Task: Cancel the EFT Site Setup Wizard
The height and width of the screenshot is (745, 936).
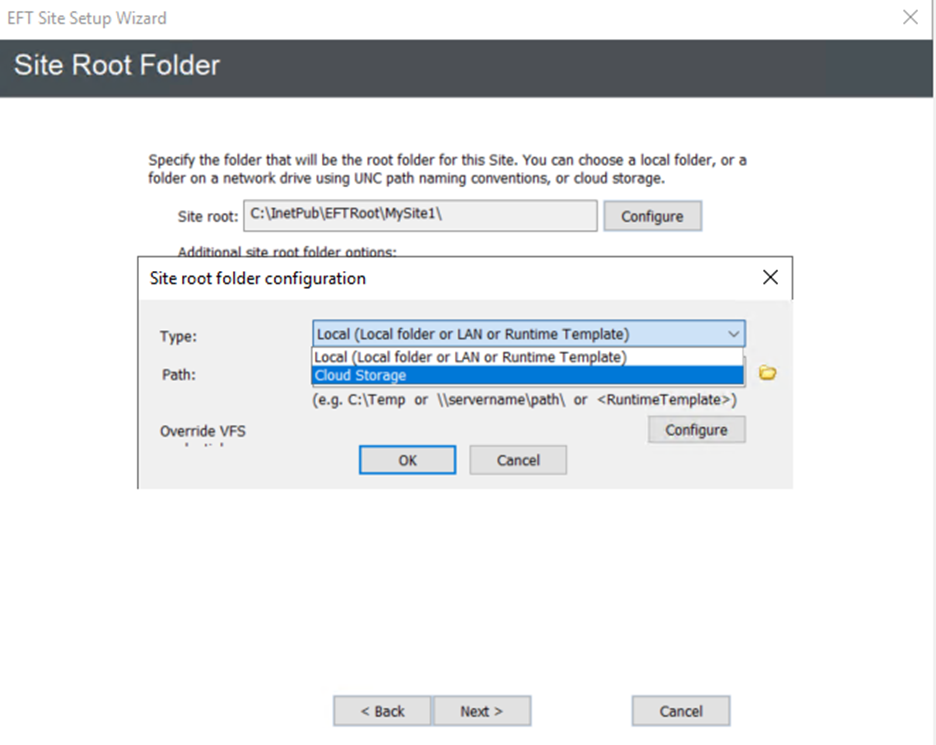Action: click(680, 711)
